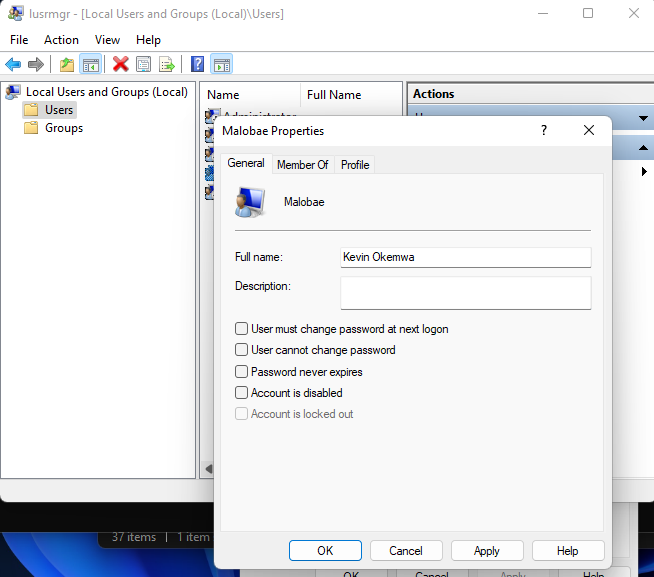Image resolution: width=654 pixels, height=577 pixels.
Task: Collapse the selected item section with up arrow
Action: (x=643, y=148)
